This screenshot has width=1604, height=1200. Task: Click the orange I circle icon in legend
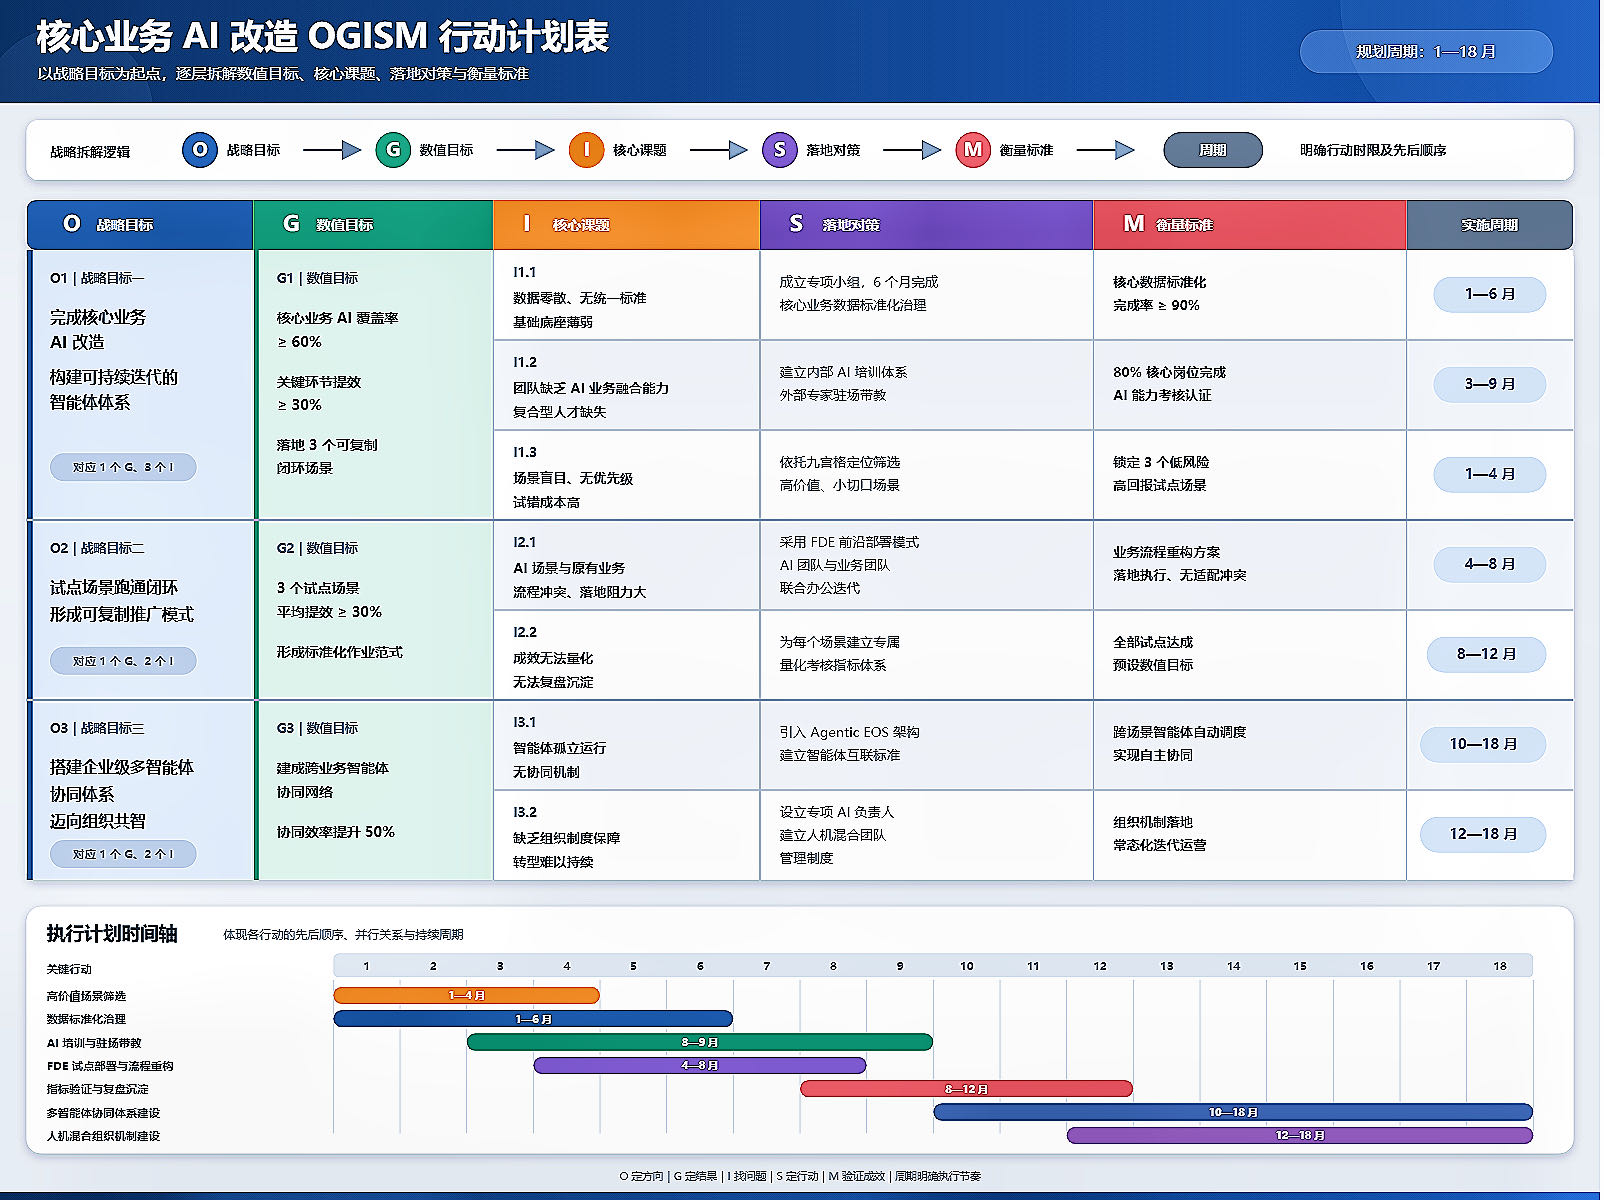click(x=586, y=150)
